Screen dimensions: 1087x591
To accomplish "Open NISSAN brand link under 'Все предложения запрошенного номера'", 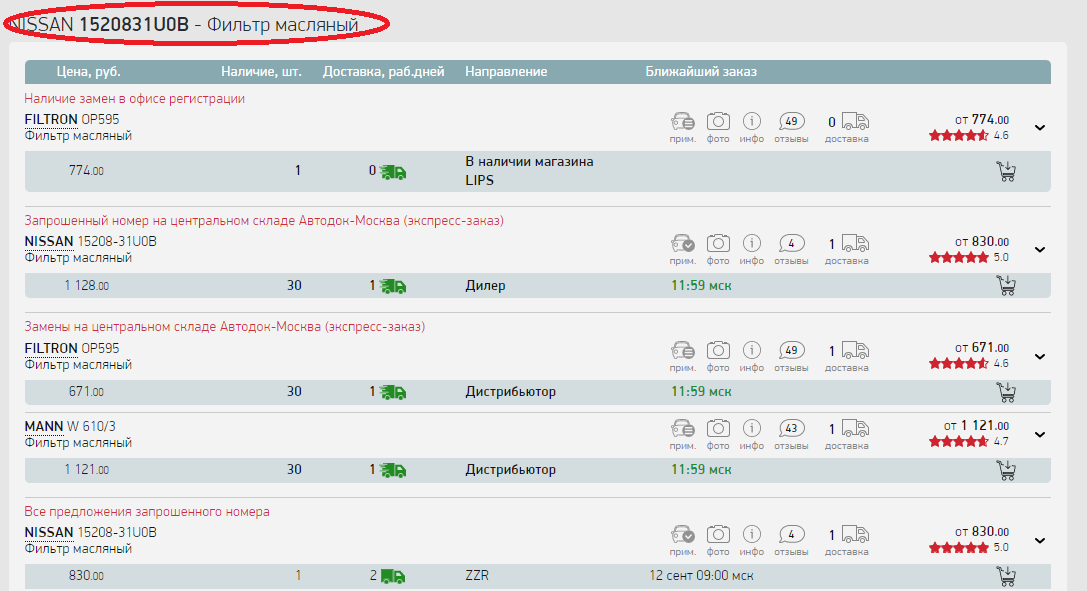I will [49, 532].
